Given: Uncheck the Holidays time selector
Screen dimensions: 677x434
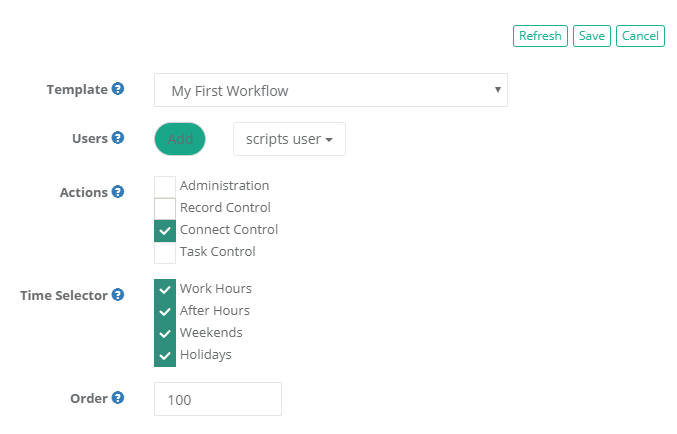Looking at the screenshot, I should point(165,355).
